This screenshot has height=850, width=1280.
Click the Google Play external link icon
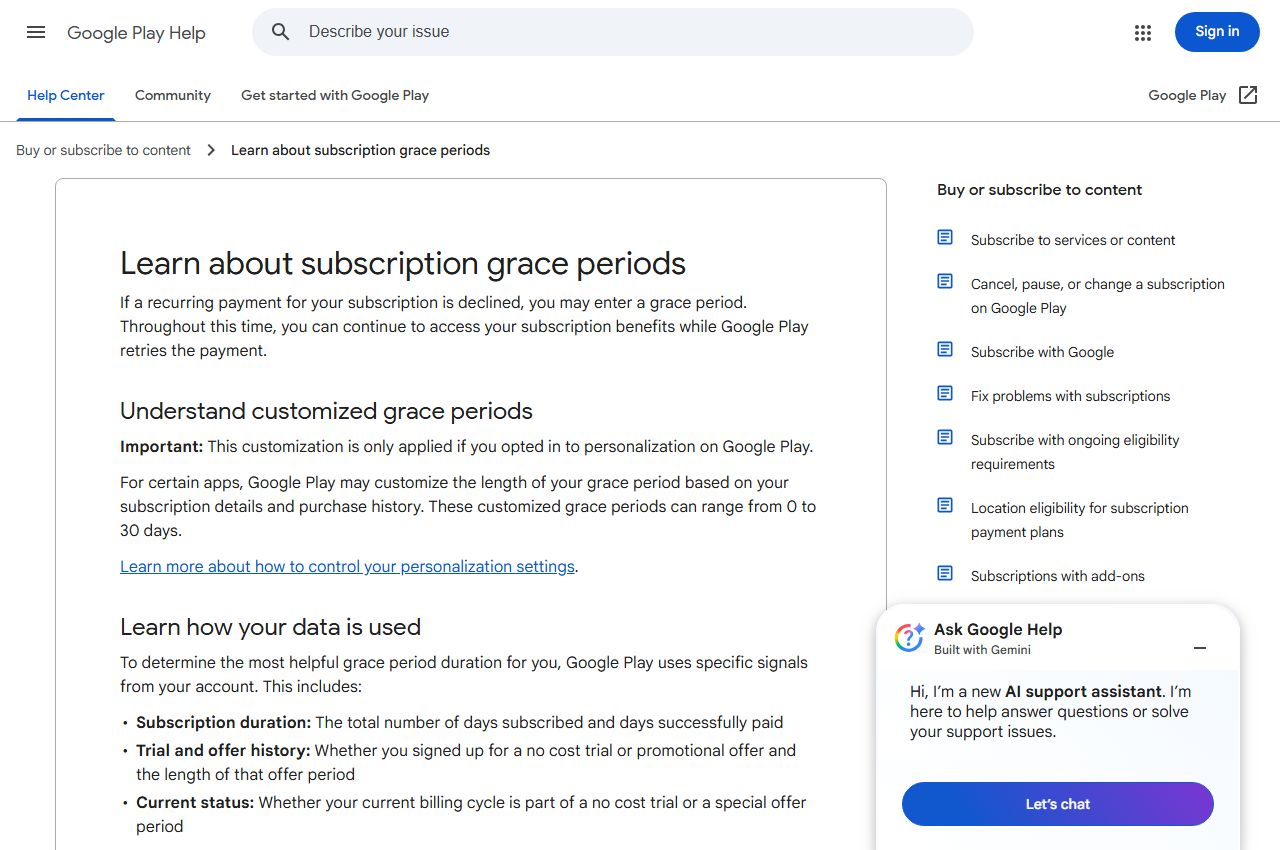click(x=1248, y=95)
